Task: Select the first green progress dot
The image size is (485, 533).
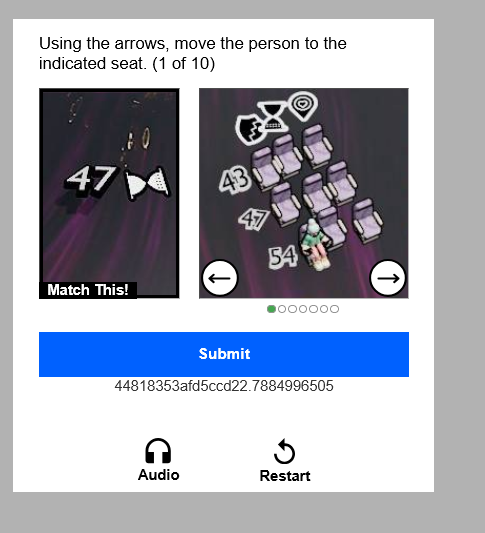Action: point(271,309)
